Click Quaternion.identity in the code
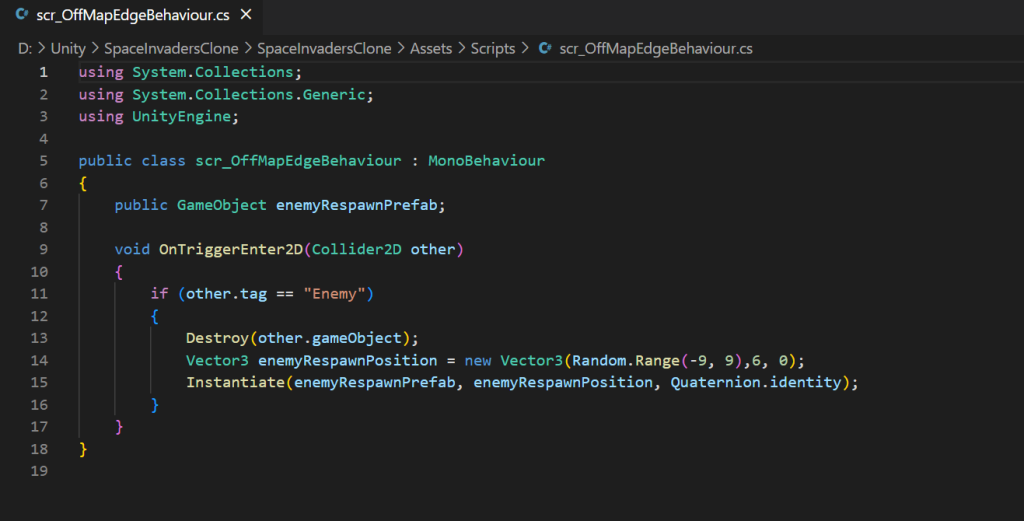This screenshot has height=521, width=1024. tap(756, 382)
